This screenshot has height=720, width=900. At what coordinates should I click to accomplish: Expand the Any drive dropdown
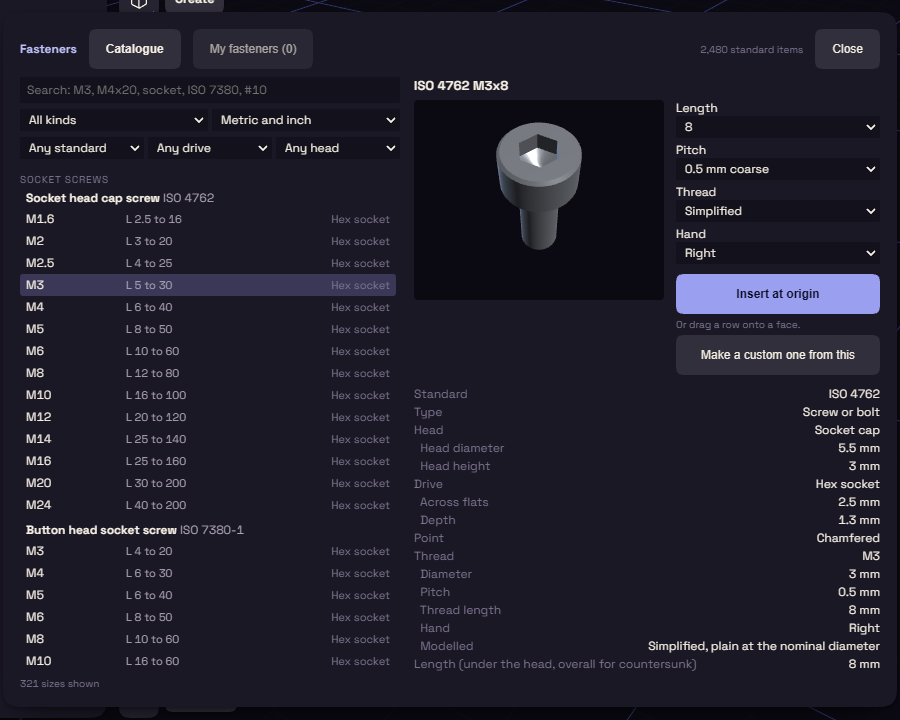(210, 148)
